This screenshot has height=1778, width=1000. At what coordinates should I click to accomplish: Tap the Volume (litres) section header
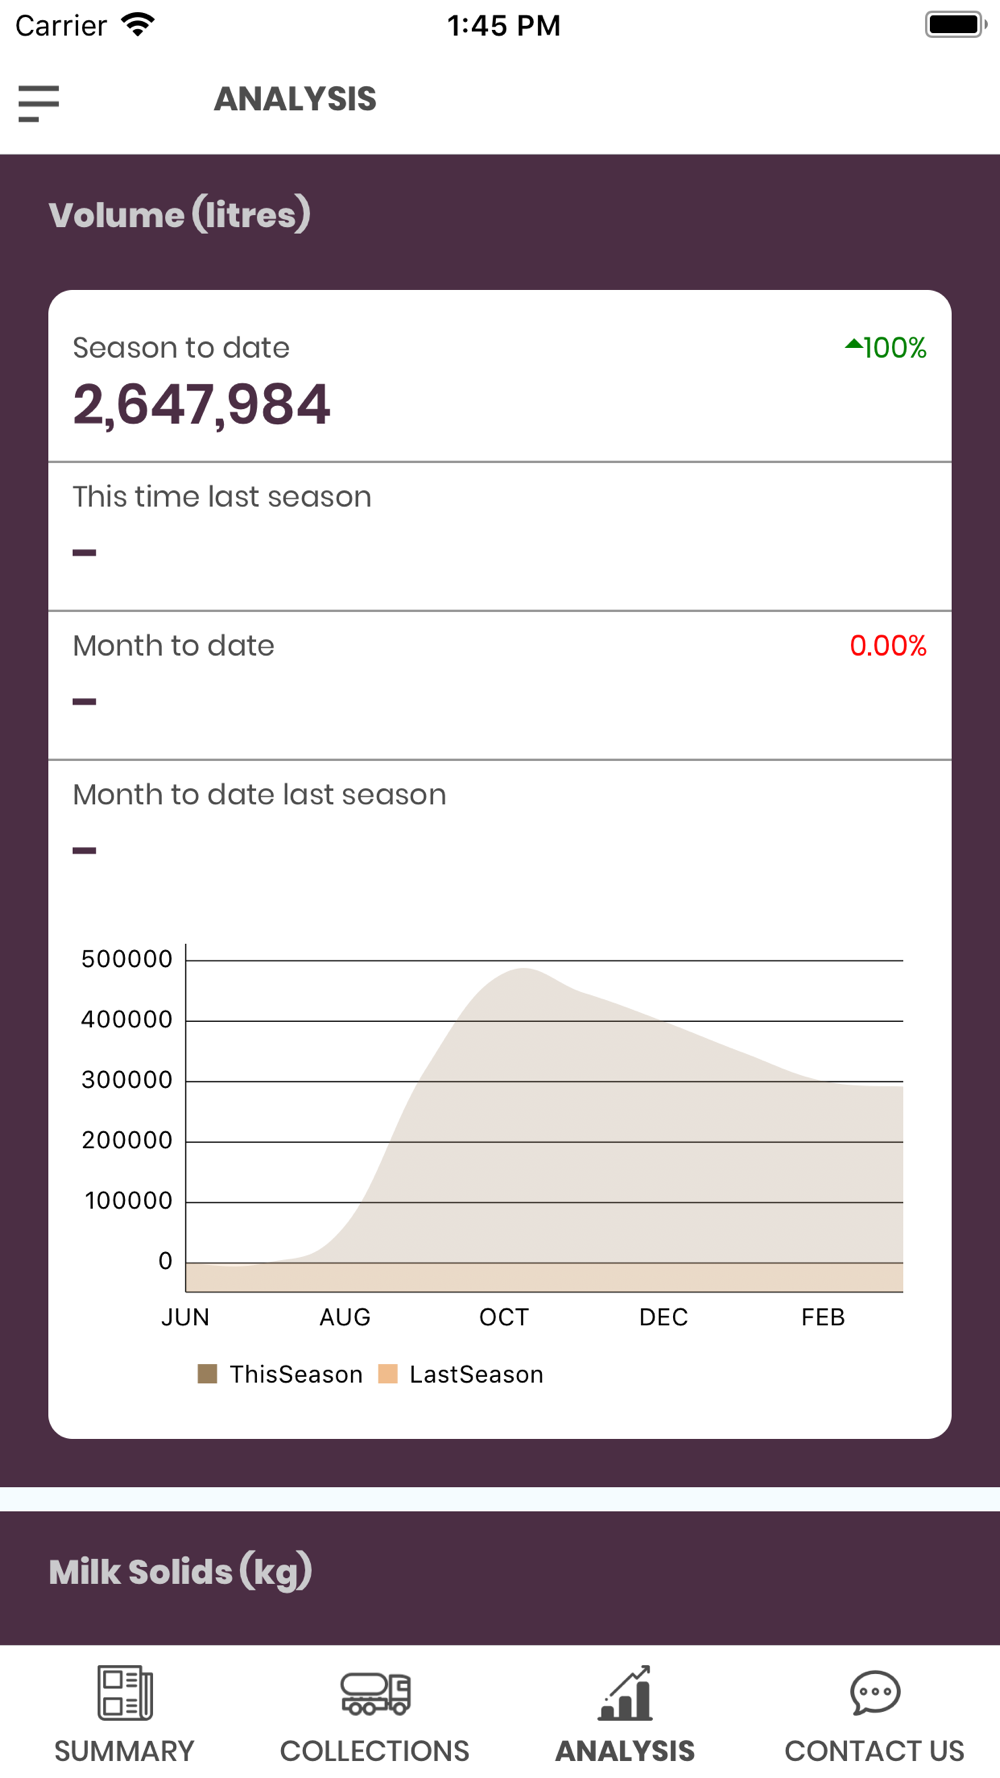(x=180, y=215)
